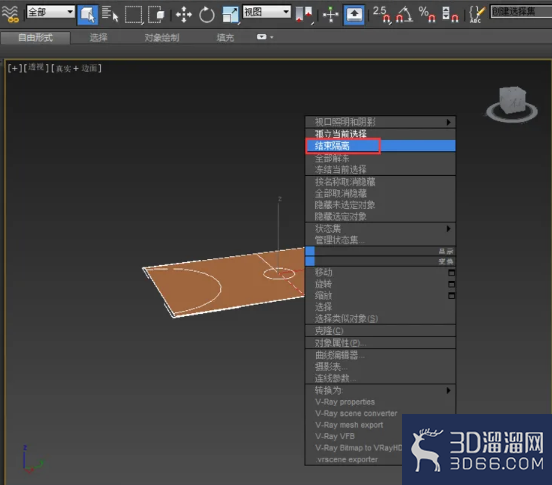Select the Move tool in toolbar
This screenshot has height=485, width=552.
pyautogui.click(x=184, y=15)
